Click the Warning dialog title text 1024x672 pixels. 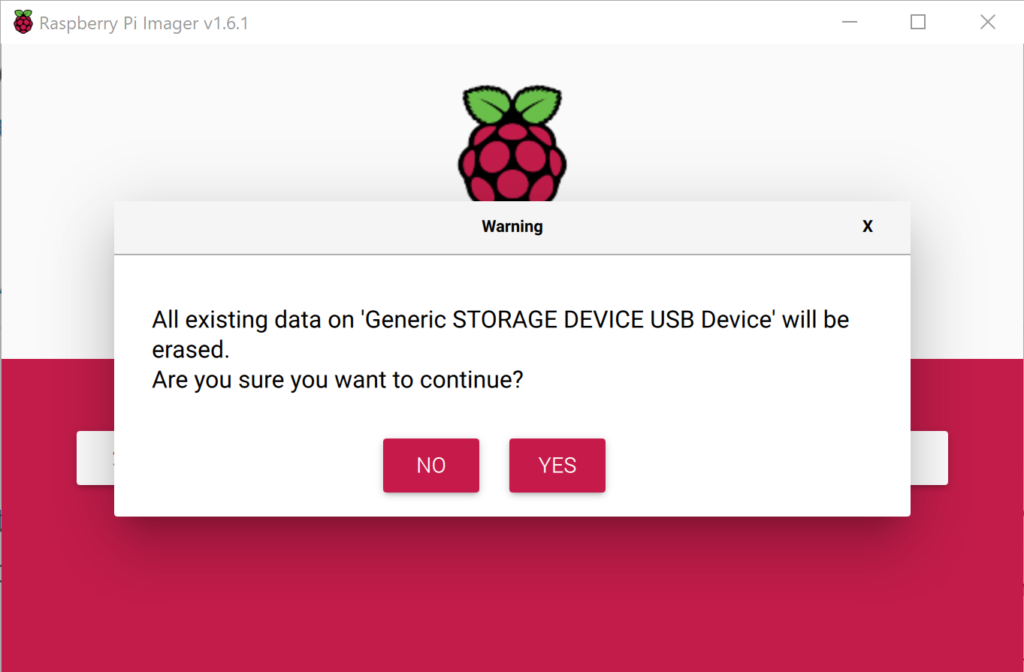(512, 226)
